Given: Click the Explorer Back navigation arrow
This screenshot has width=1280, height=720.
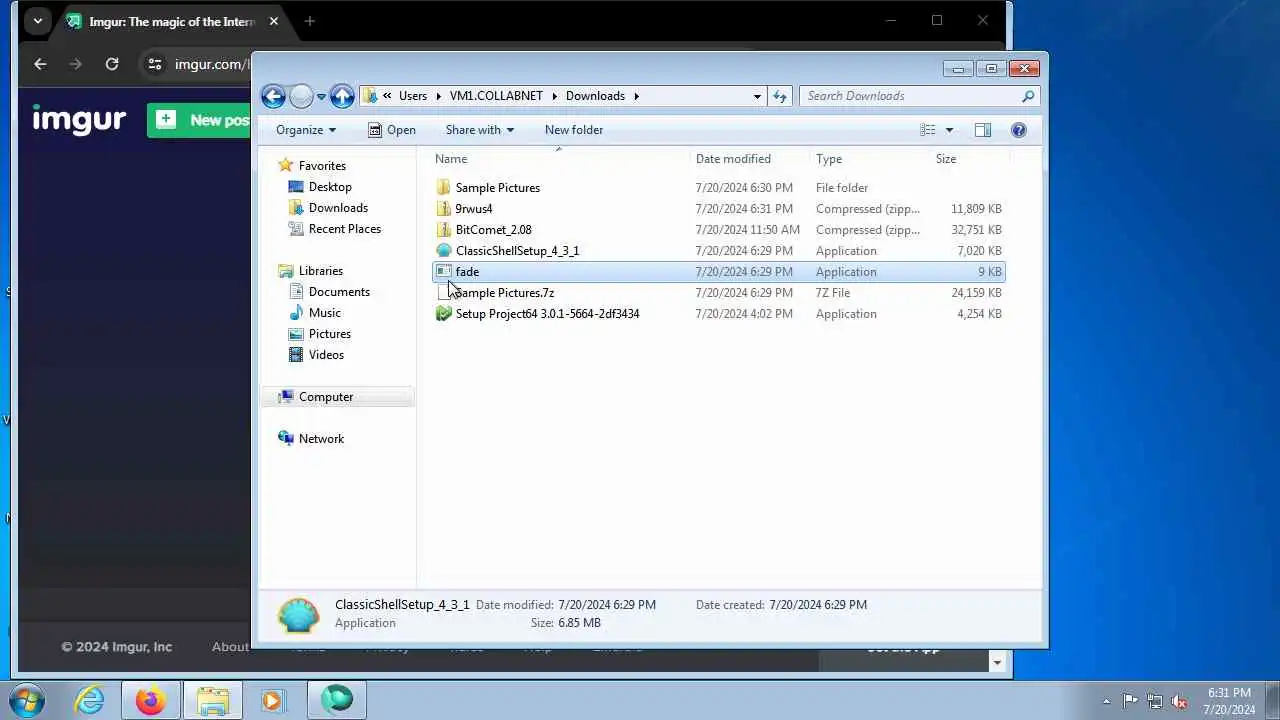Looking at the screenshot, I should point(273,96).
